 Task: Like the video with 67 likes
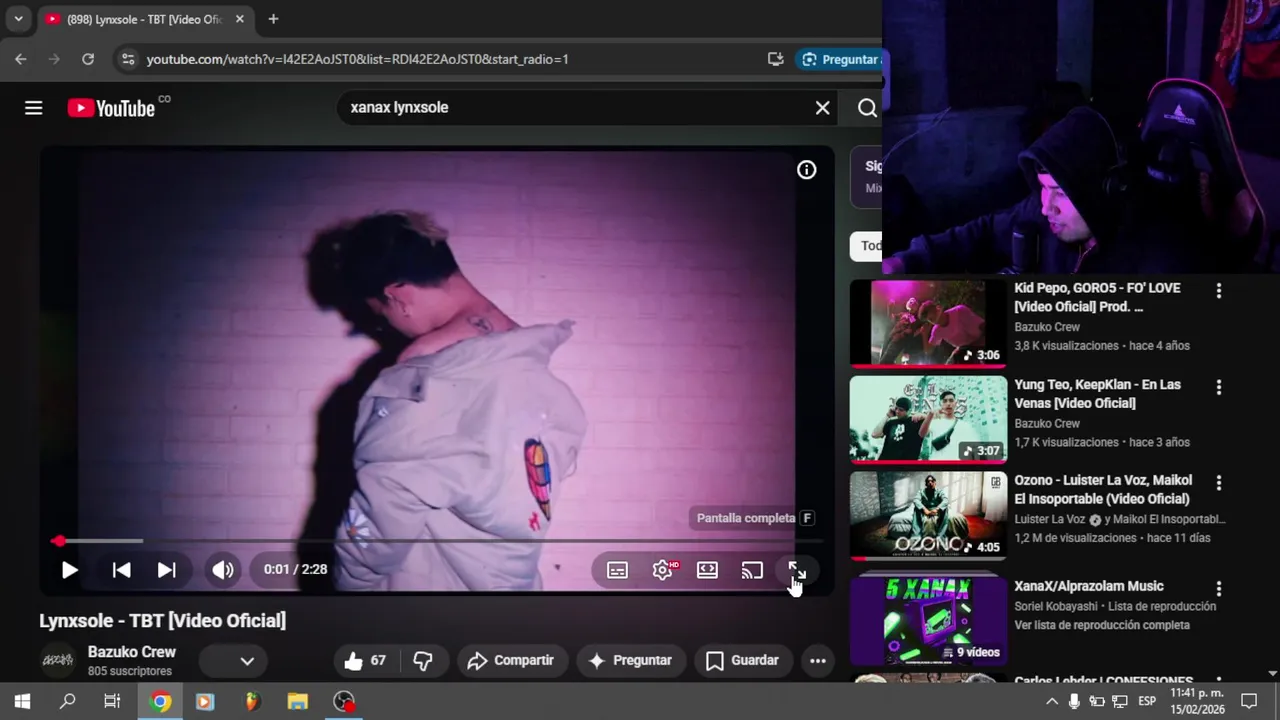tap(366, 660)
